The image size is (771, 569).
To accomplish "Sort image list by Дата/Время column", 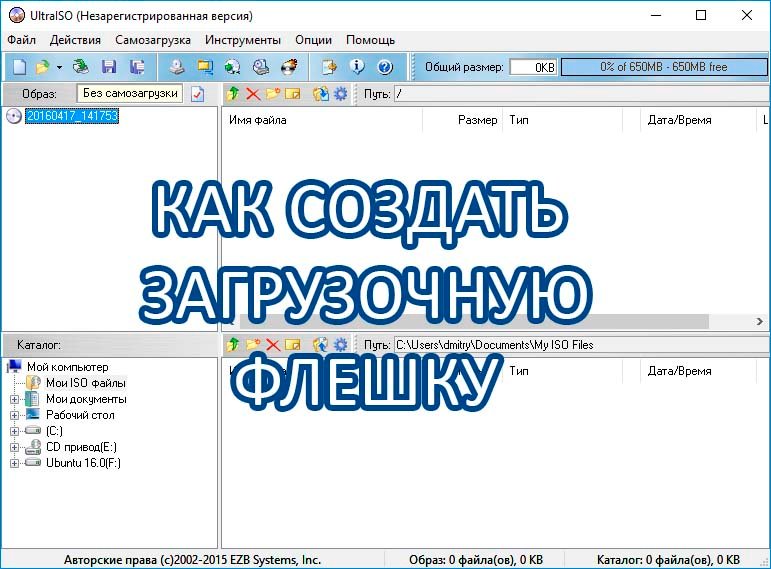I will 698,120.
